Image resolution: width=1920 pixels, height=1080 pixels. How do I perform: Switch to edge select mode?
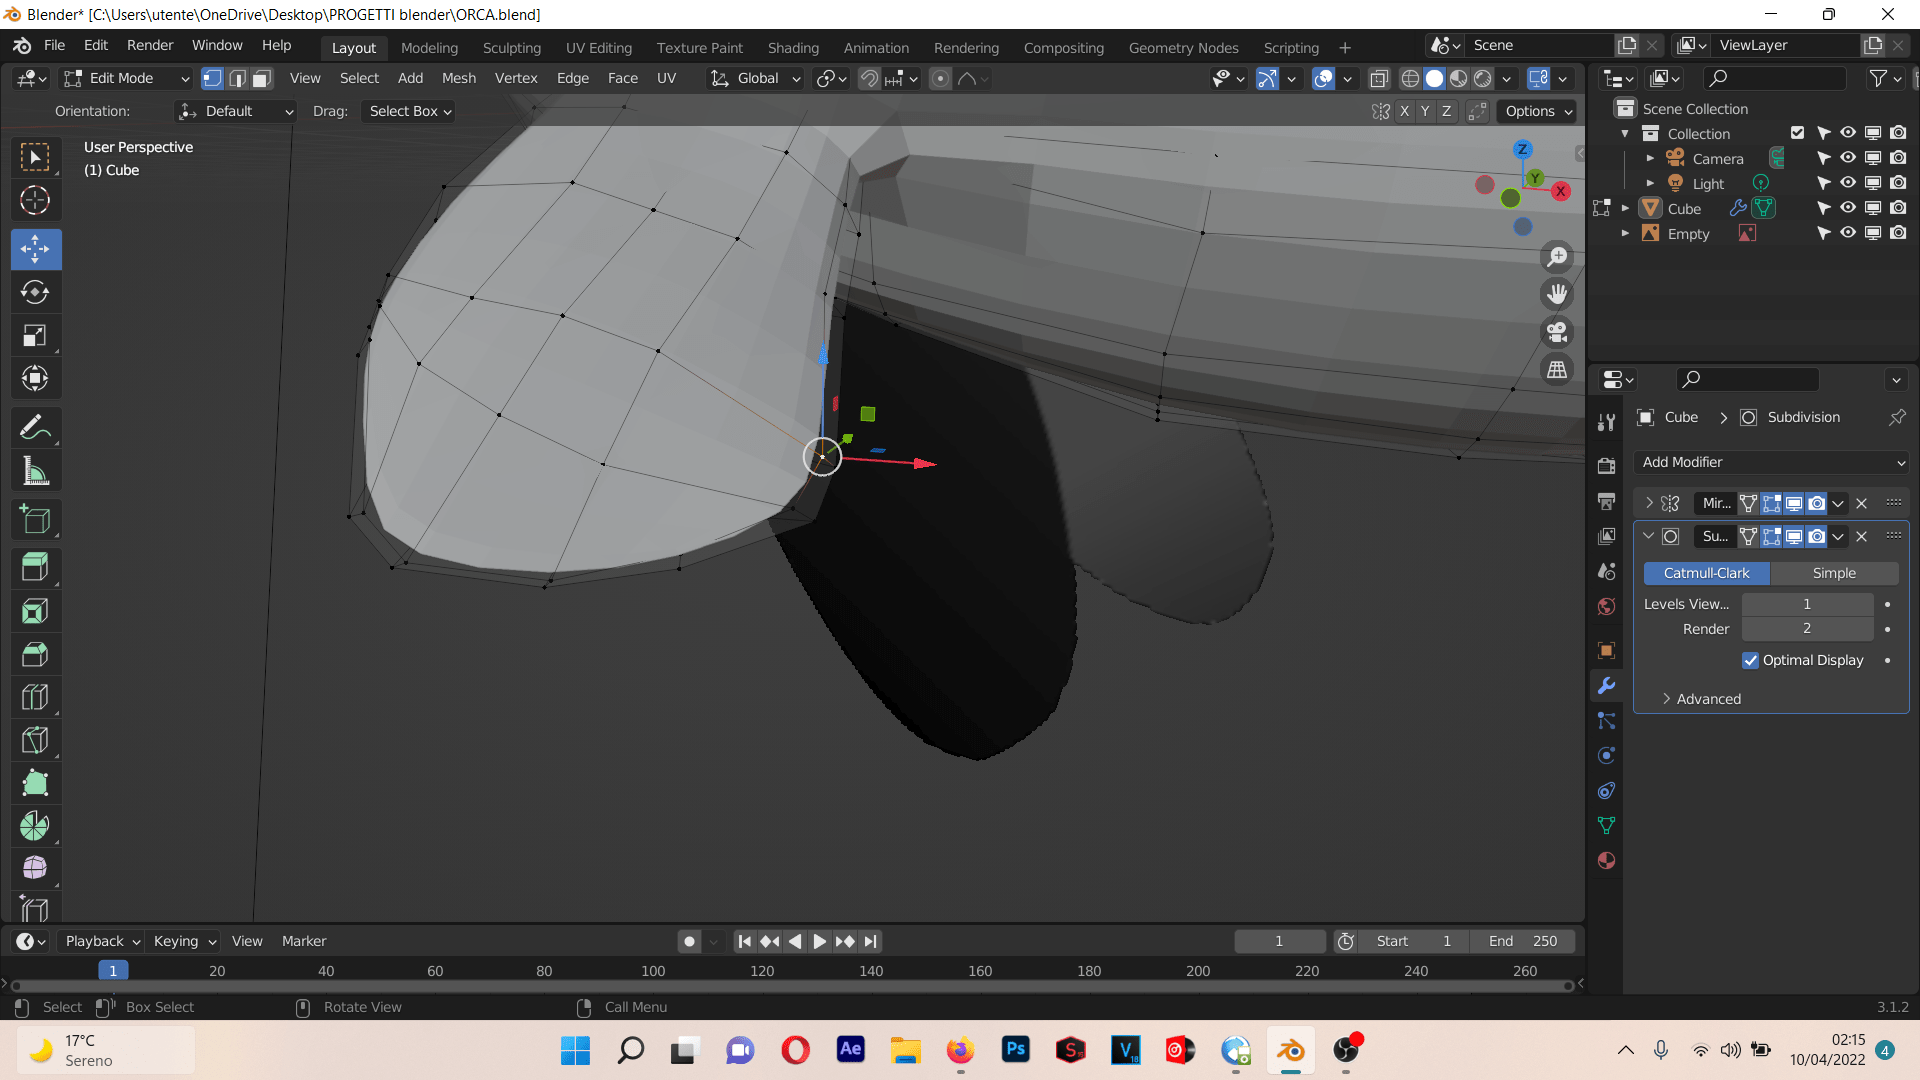pos(237,78)
